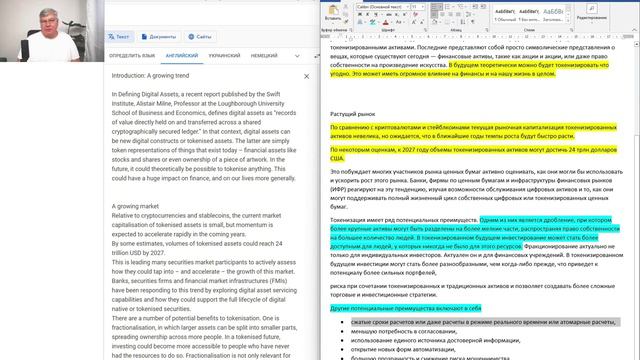
Task: Apply the Обычный style
Action: tap(505, 15)
